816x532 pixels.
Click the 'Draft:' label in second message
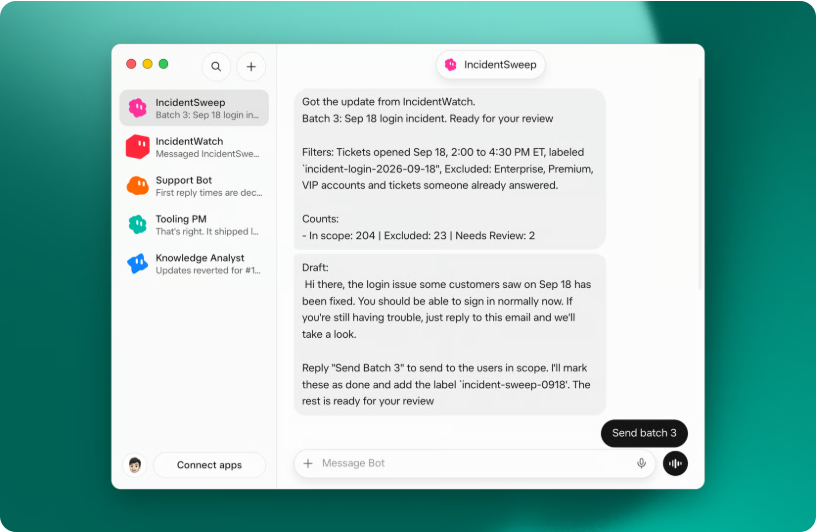click(315, 268)
